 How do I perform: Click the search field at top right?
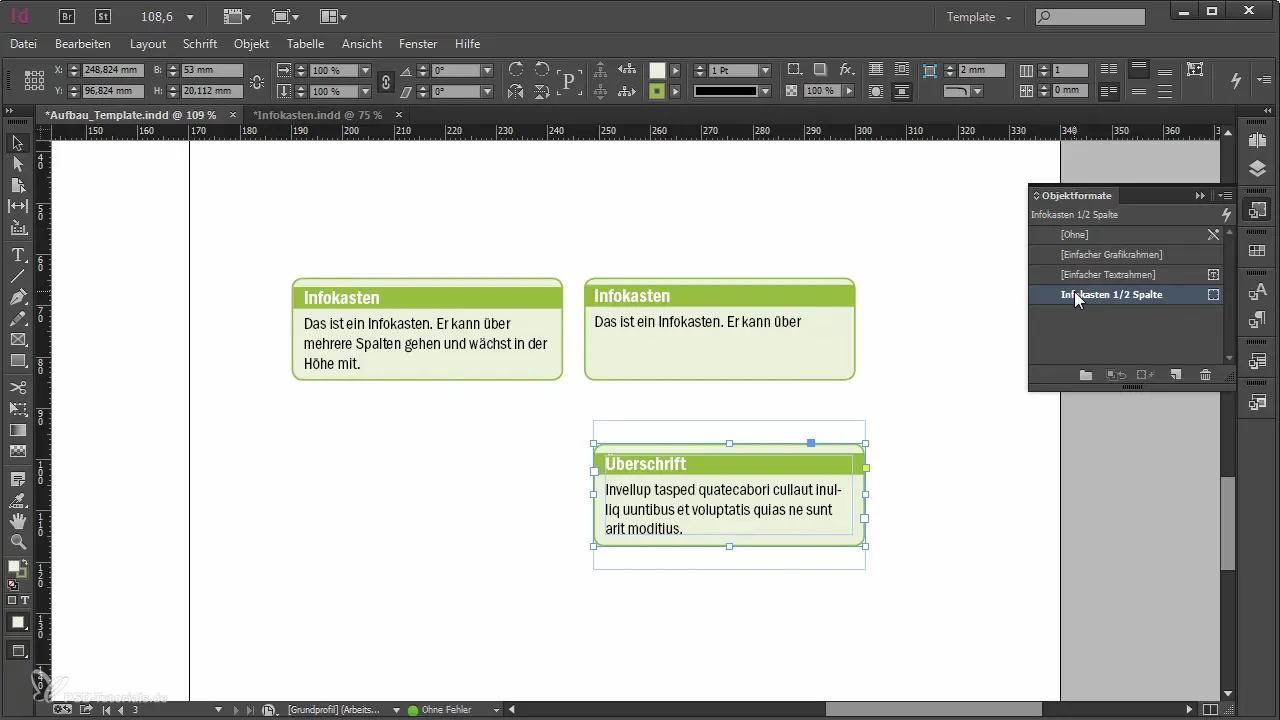coord(1090,17)
